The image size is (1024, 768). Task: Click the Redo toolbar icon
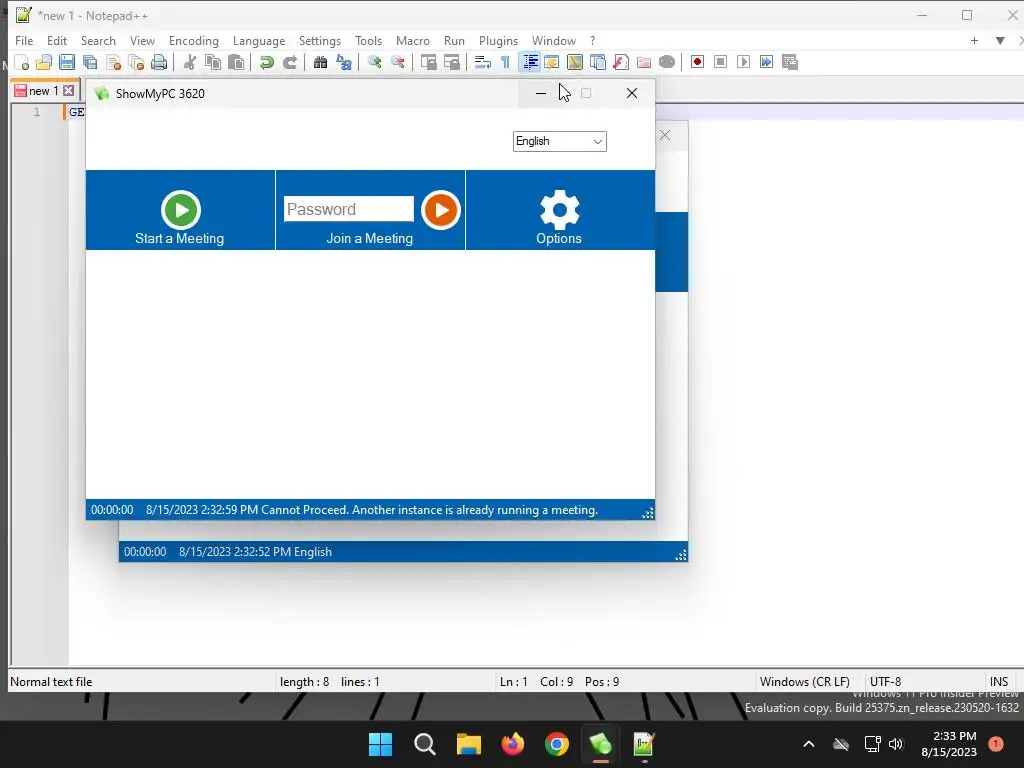289,63
